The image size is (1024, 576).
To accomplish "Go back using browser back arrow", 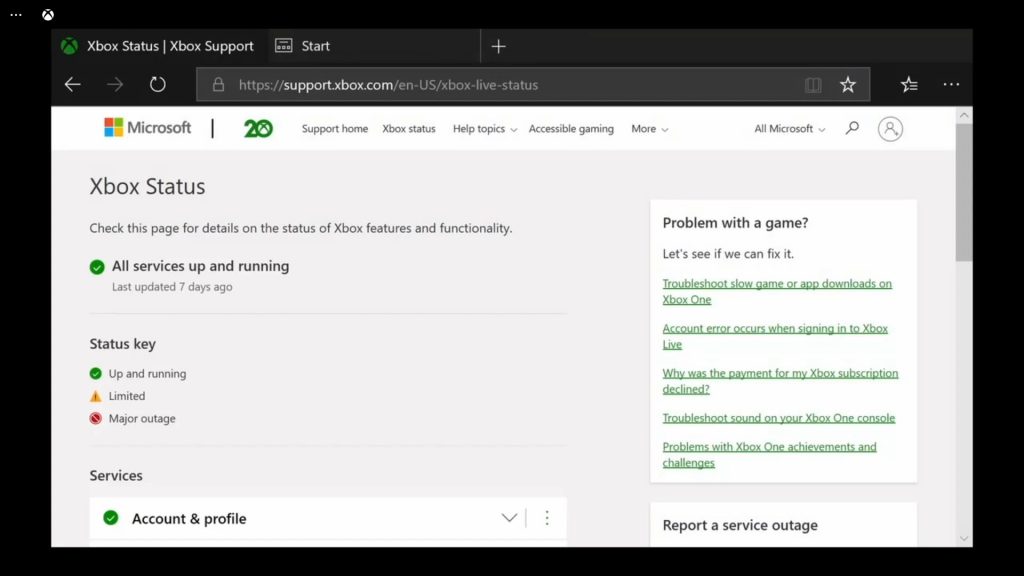I will pos(72,84).
